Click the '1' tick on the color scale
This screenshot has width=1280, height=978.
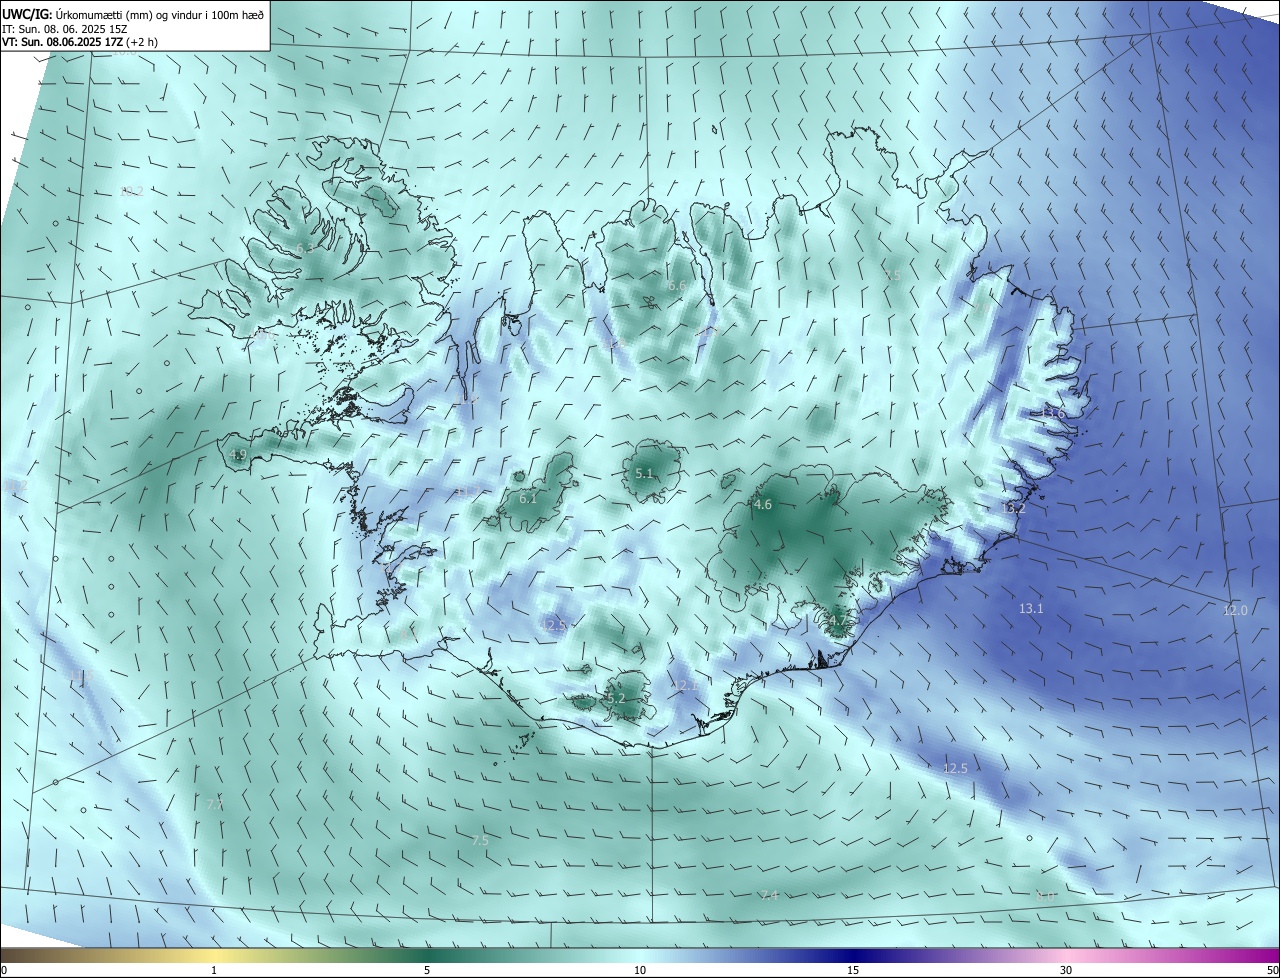point(214,970)
